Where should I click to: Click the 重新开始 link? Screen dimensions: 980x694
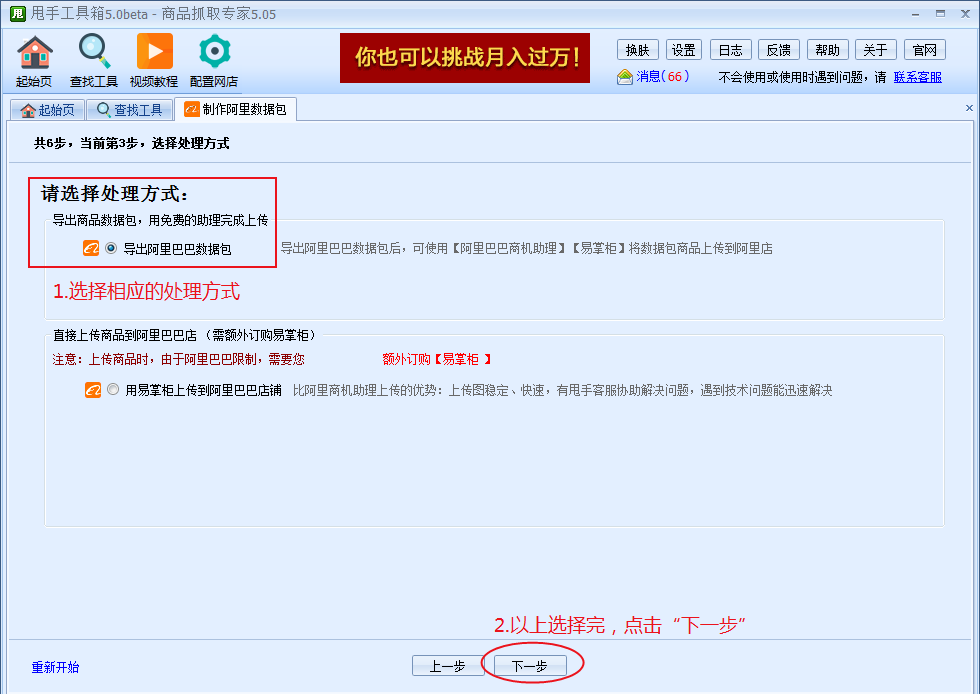56,667
